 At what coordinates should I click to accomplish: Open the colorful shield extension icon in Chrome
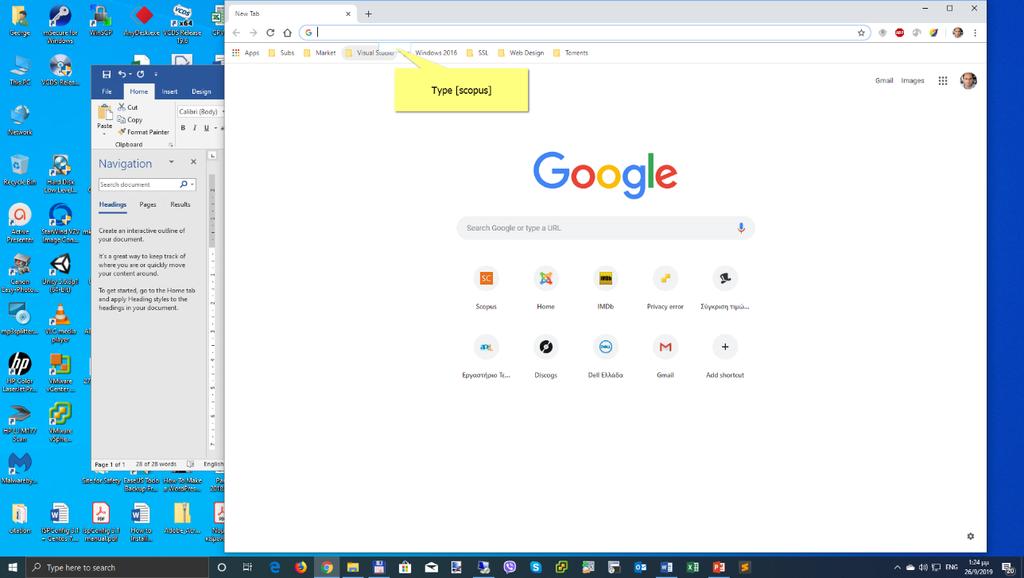pyautogui.click(x=934, y=33)
